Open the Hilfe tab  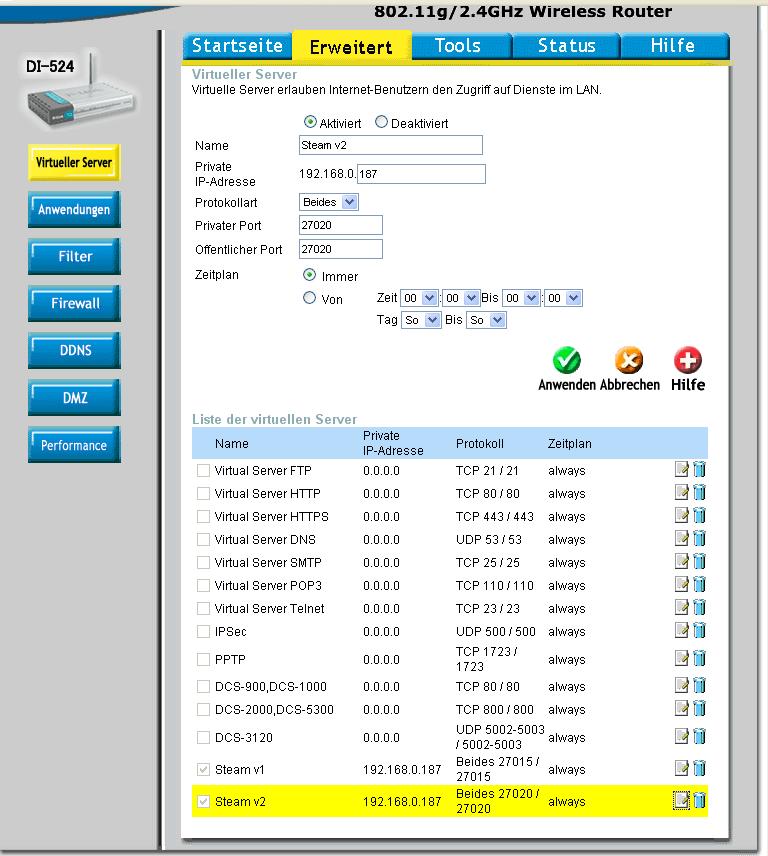point(674,46)
